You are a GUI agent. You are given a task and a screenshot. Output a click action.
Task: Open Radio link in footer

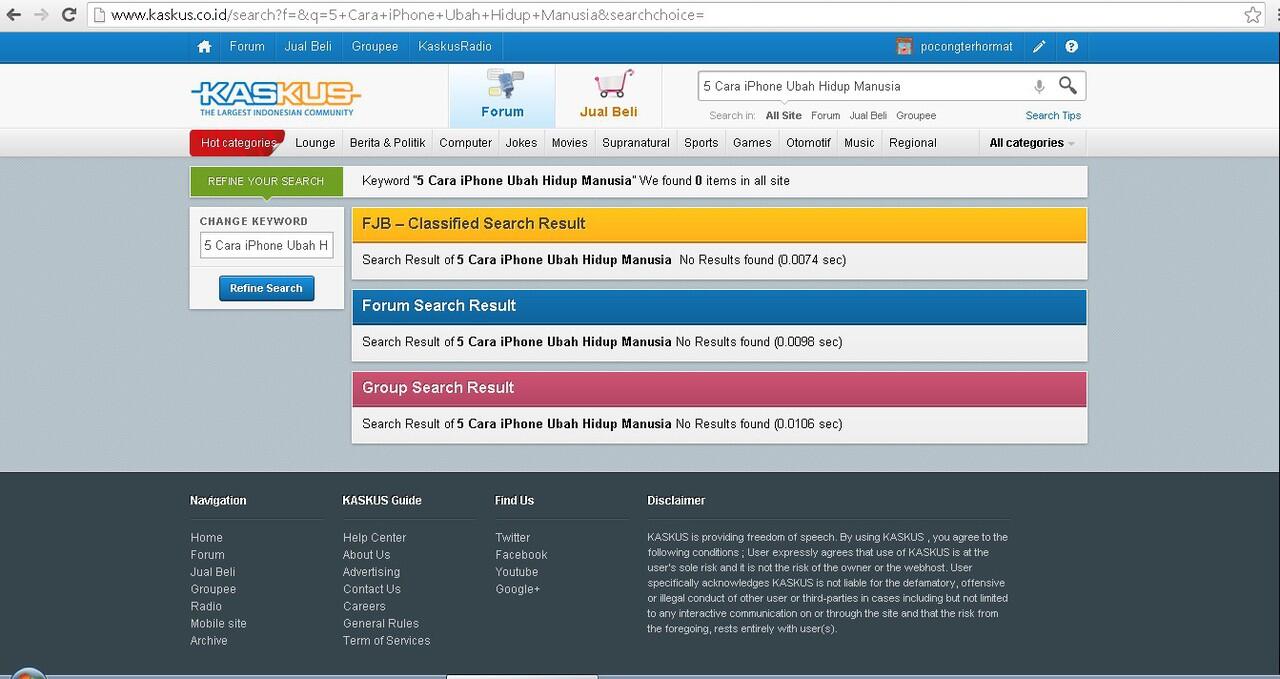coord(206,606)
